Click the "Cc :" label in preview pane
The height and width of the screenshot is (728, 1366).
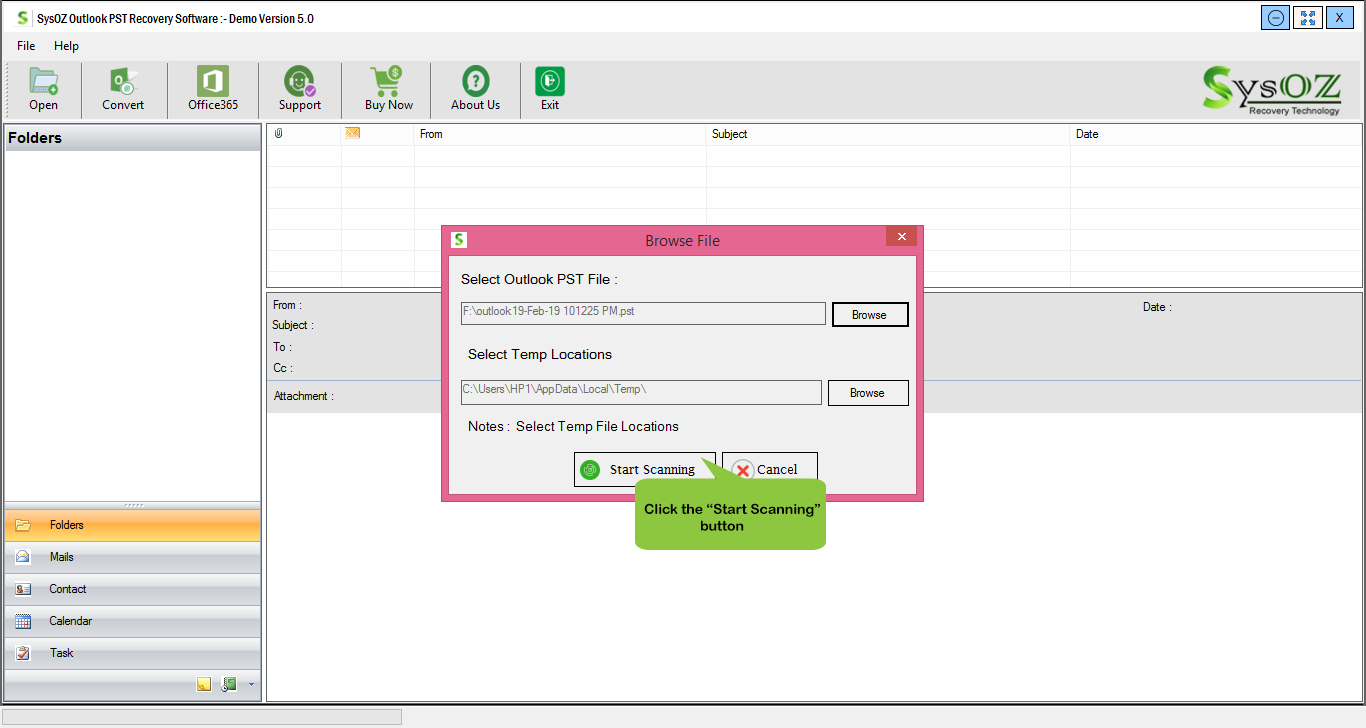(x=282, y=368)
